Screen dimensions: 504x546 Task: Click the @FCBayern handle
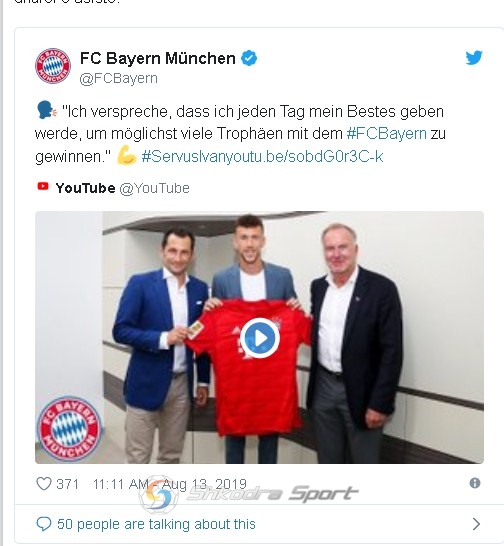pyautogui.click(x=118, y=78)
